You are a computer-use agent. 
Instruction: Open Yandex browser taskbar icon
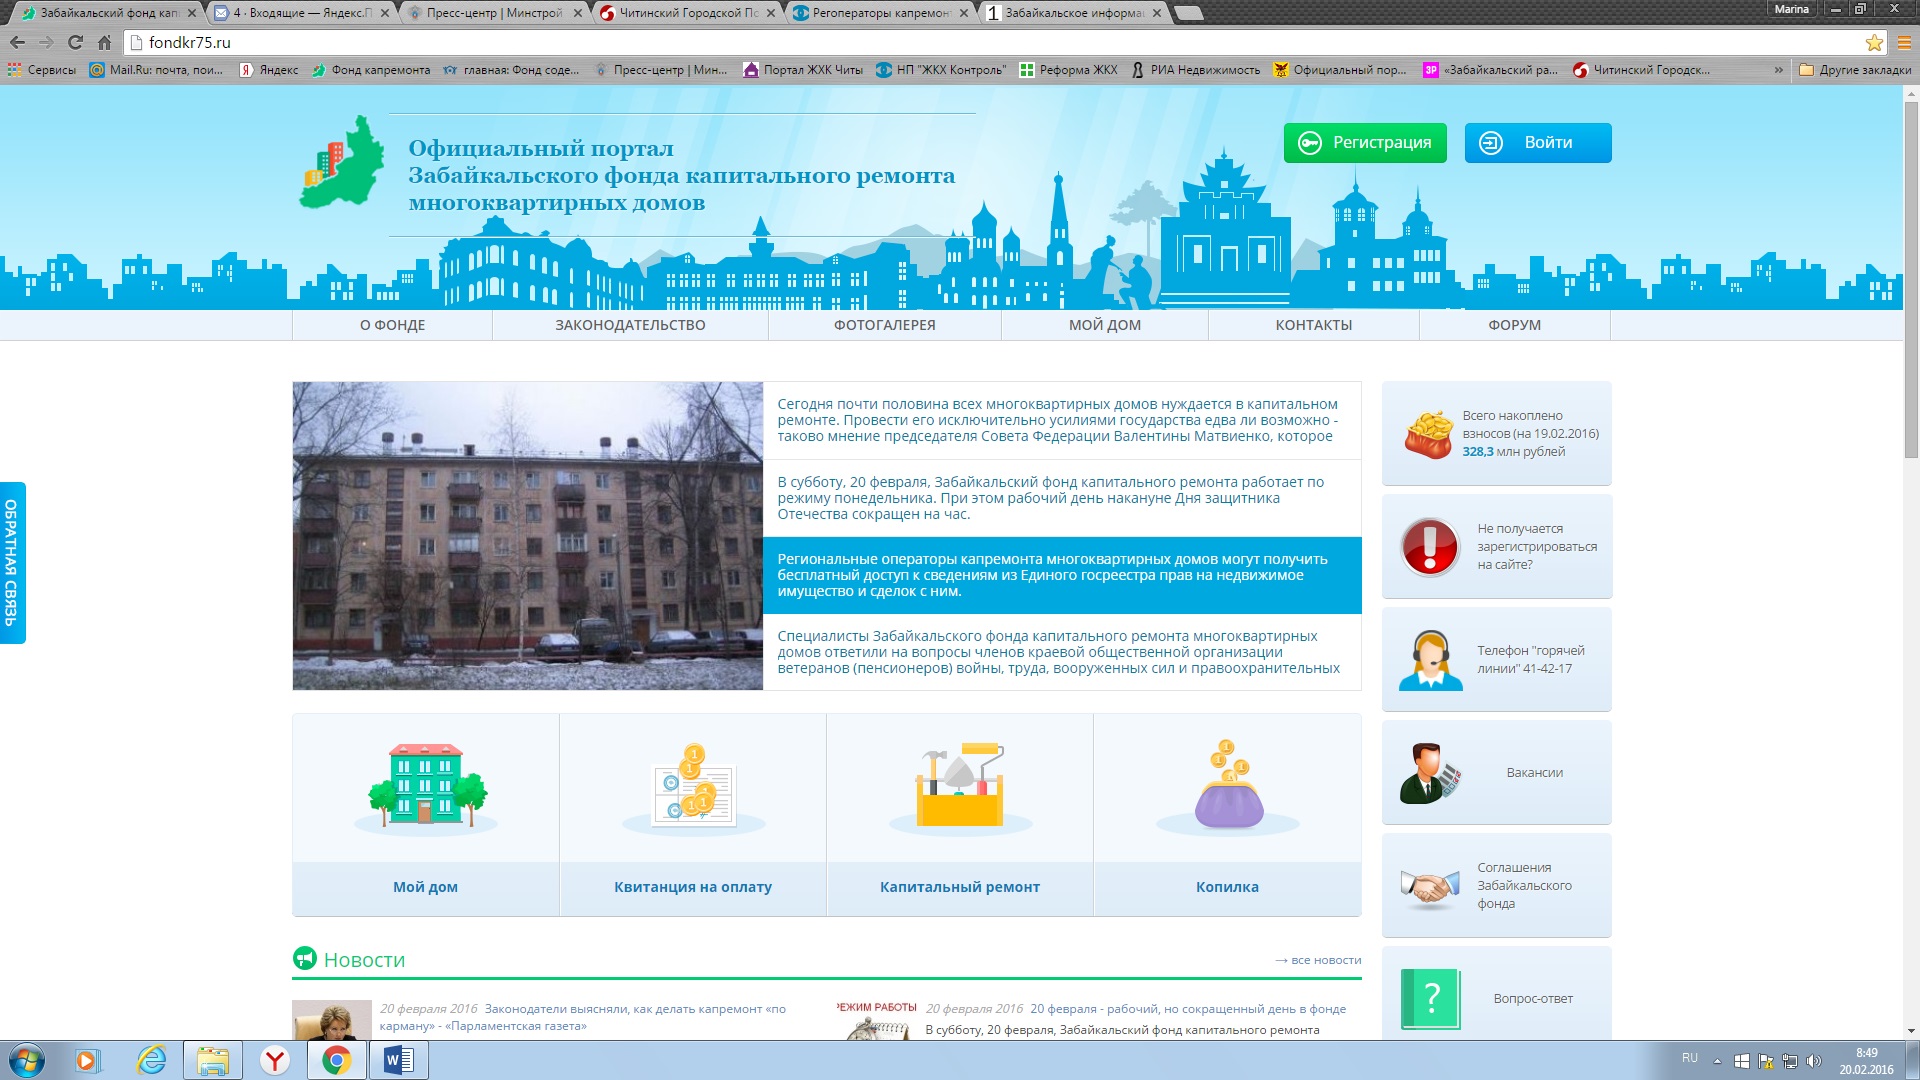[x=274, y=1060]
